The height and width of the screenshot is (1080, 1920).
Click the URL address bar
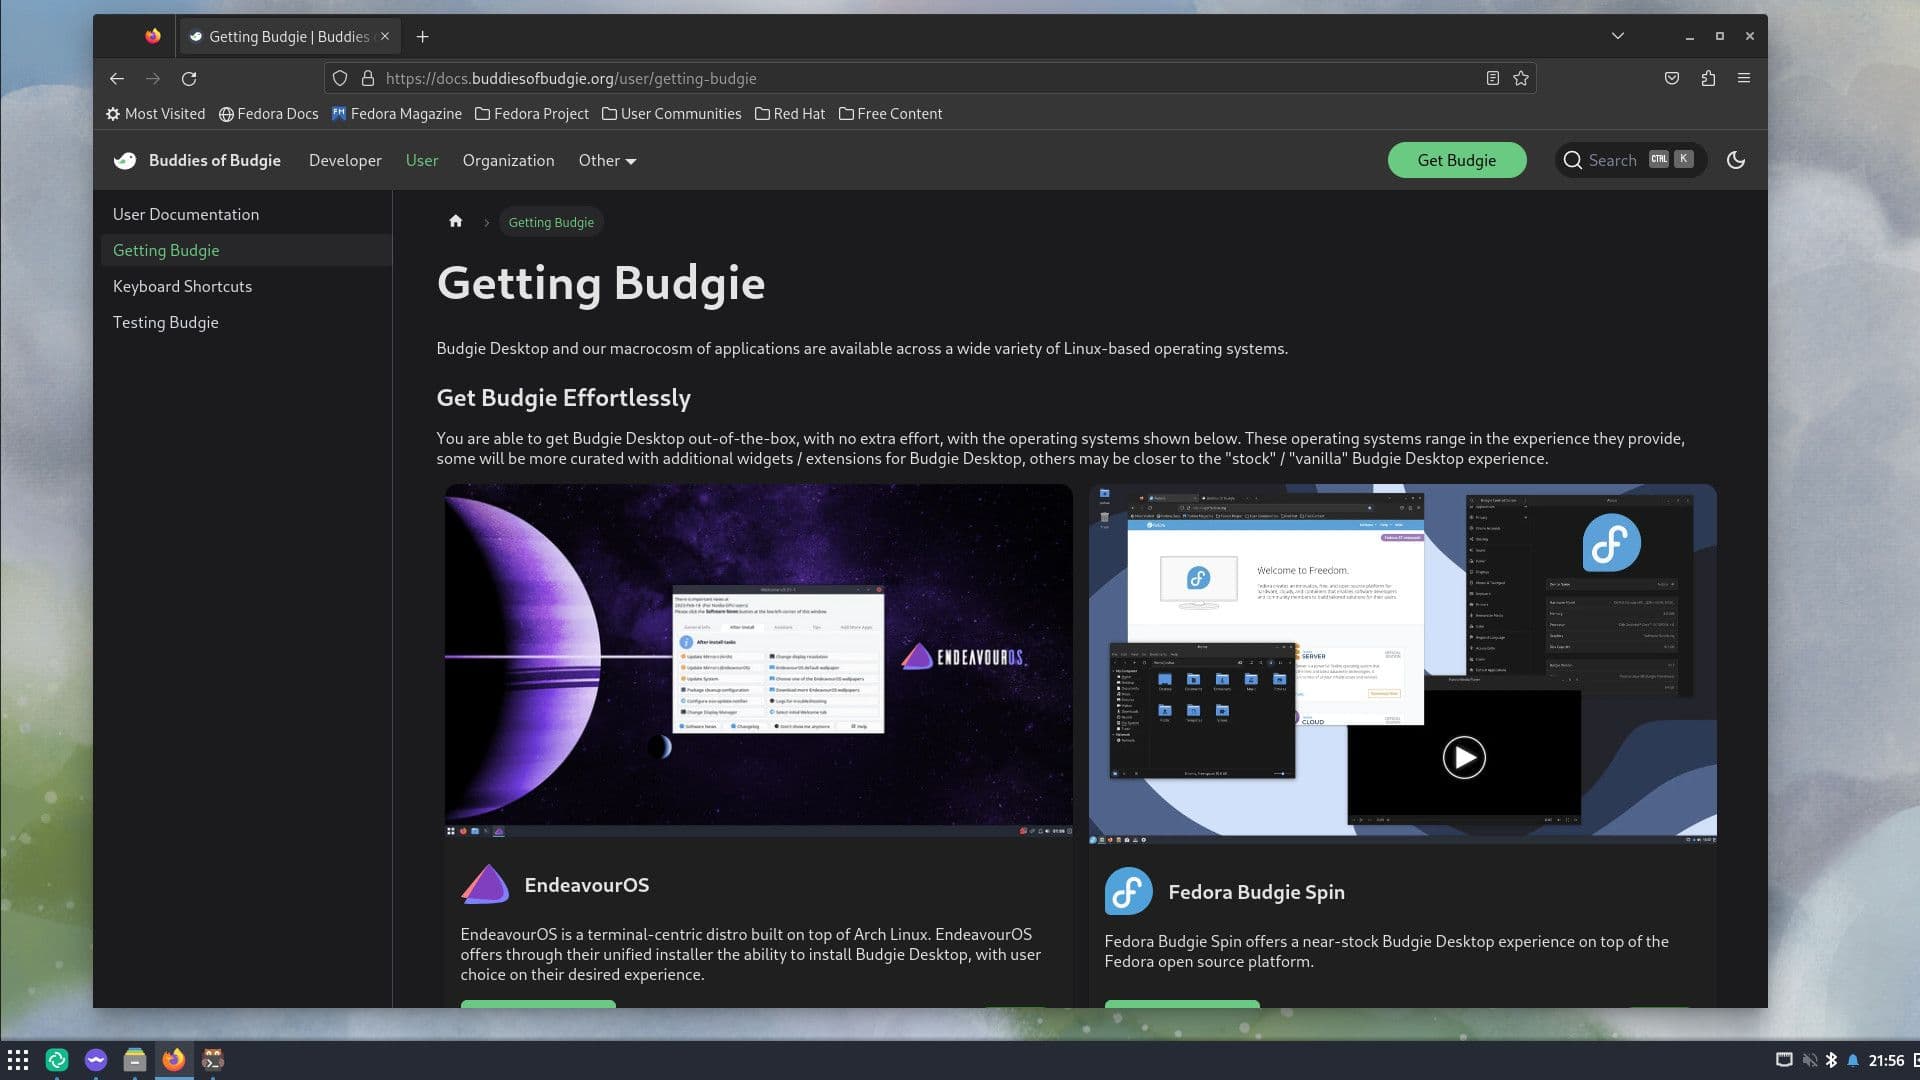pyautogui.click(x=930, y=78)
